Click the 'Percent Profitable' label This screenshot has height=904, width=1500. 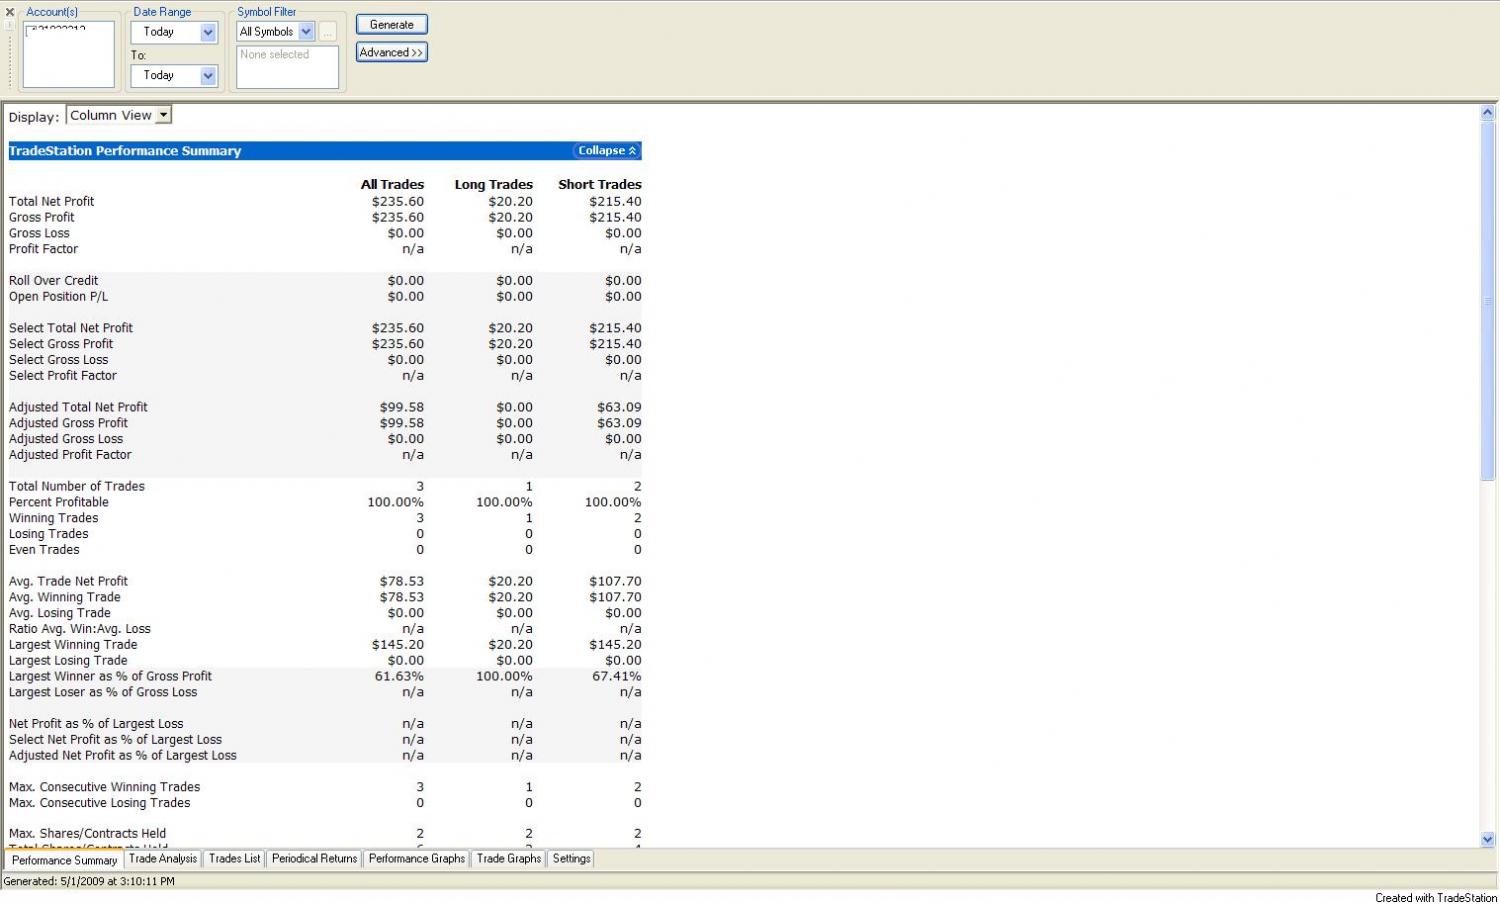[x=59, y=502]
